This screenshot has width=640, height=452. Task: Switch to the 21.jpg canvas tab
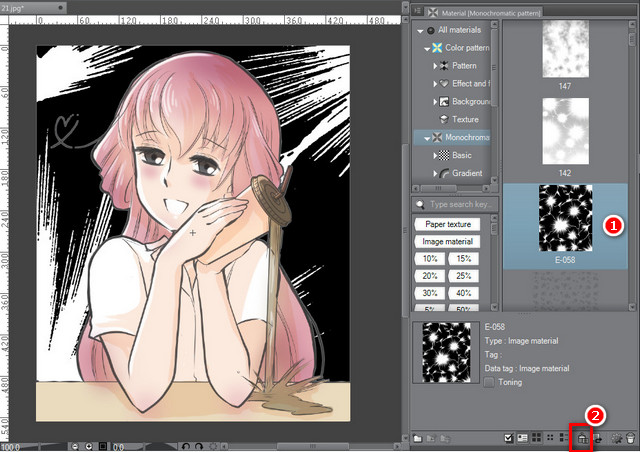pos(33,7)
